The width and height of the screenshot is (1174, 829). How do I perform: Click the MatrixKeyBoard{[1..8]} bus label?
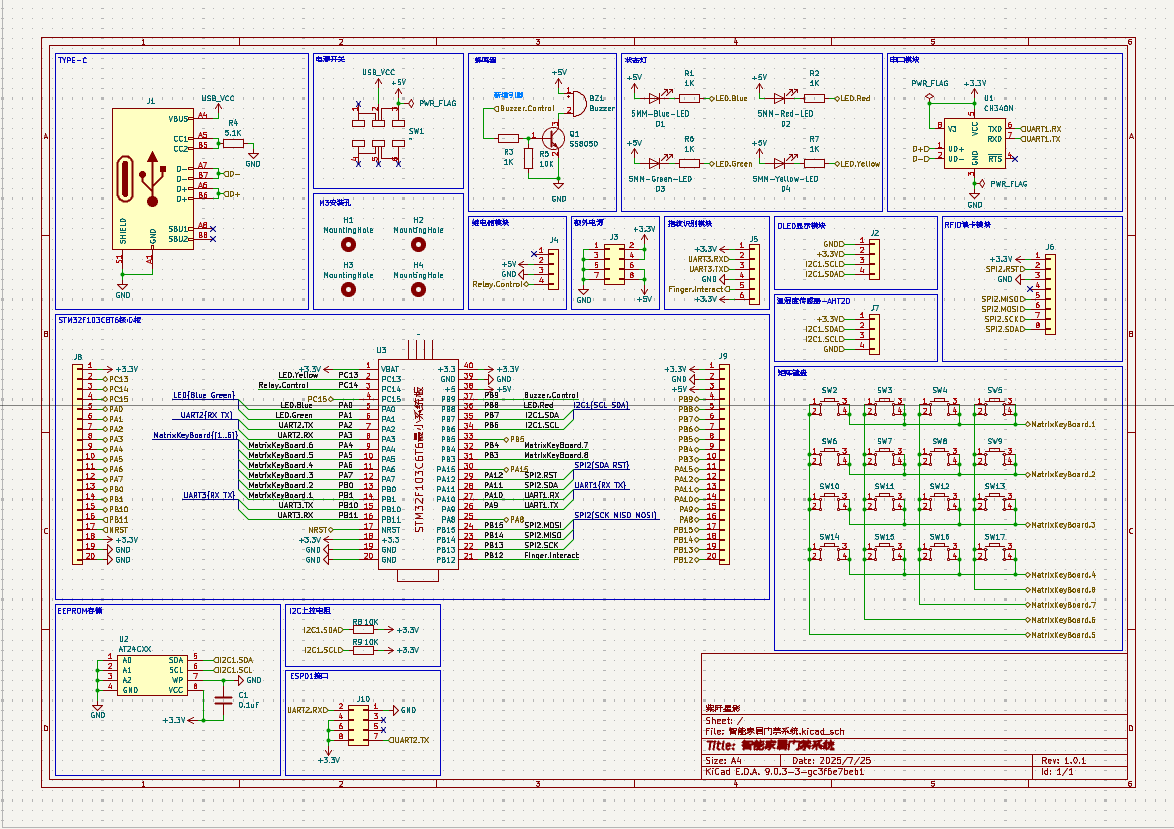[x=195, y=435]
